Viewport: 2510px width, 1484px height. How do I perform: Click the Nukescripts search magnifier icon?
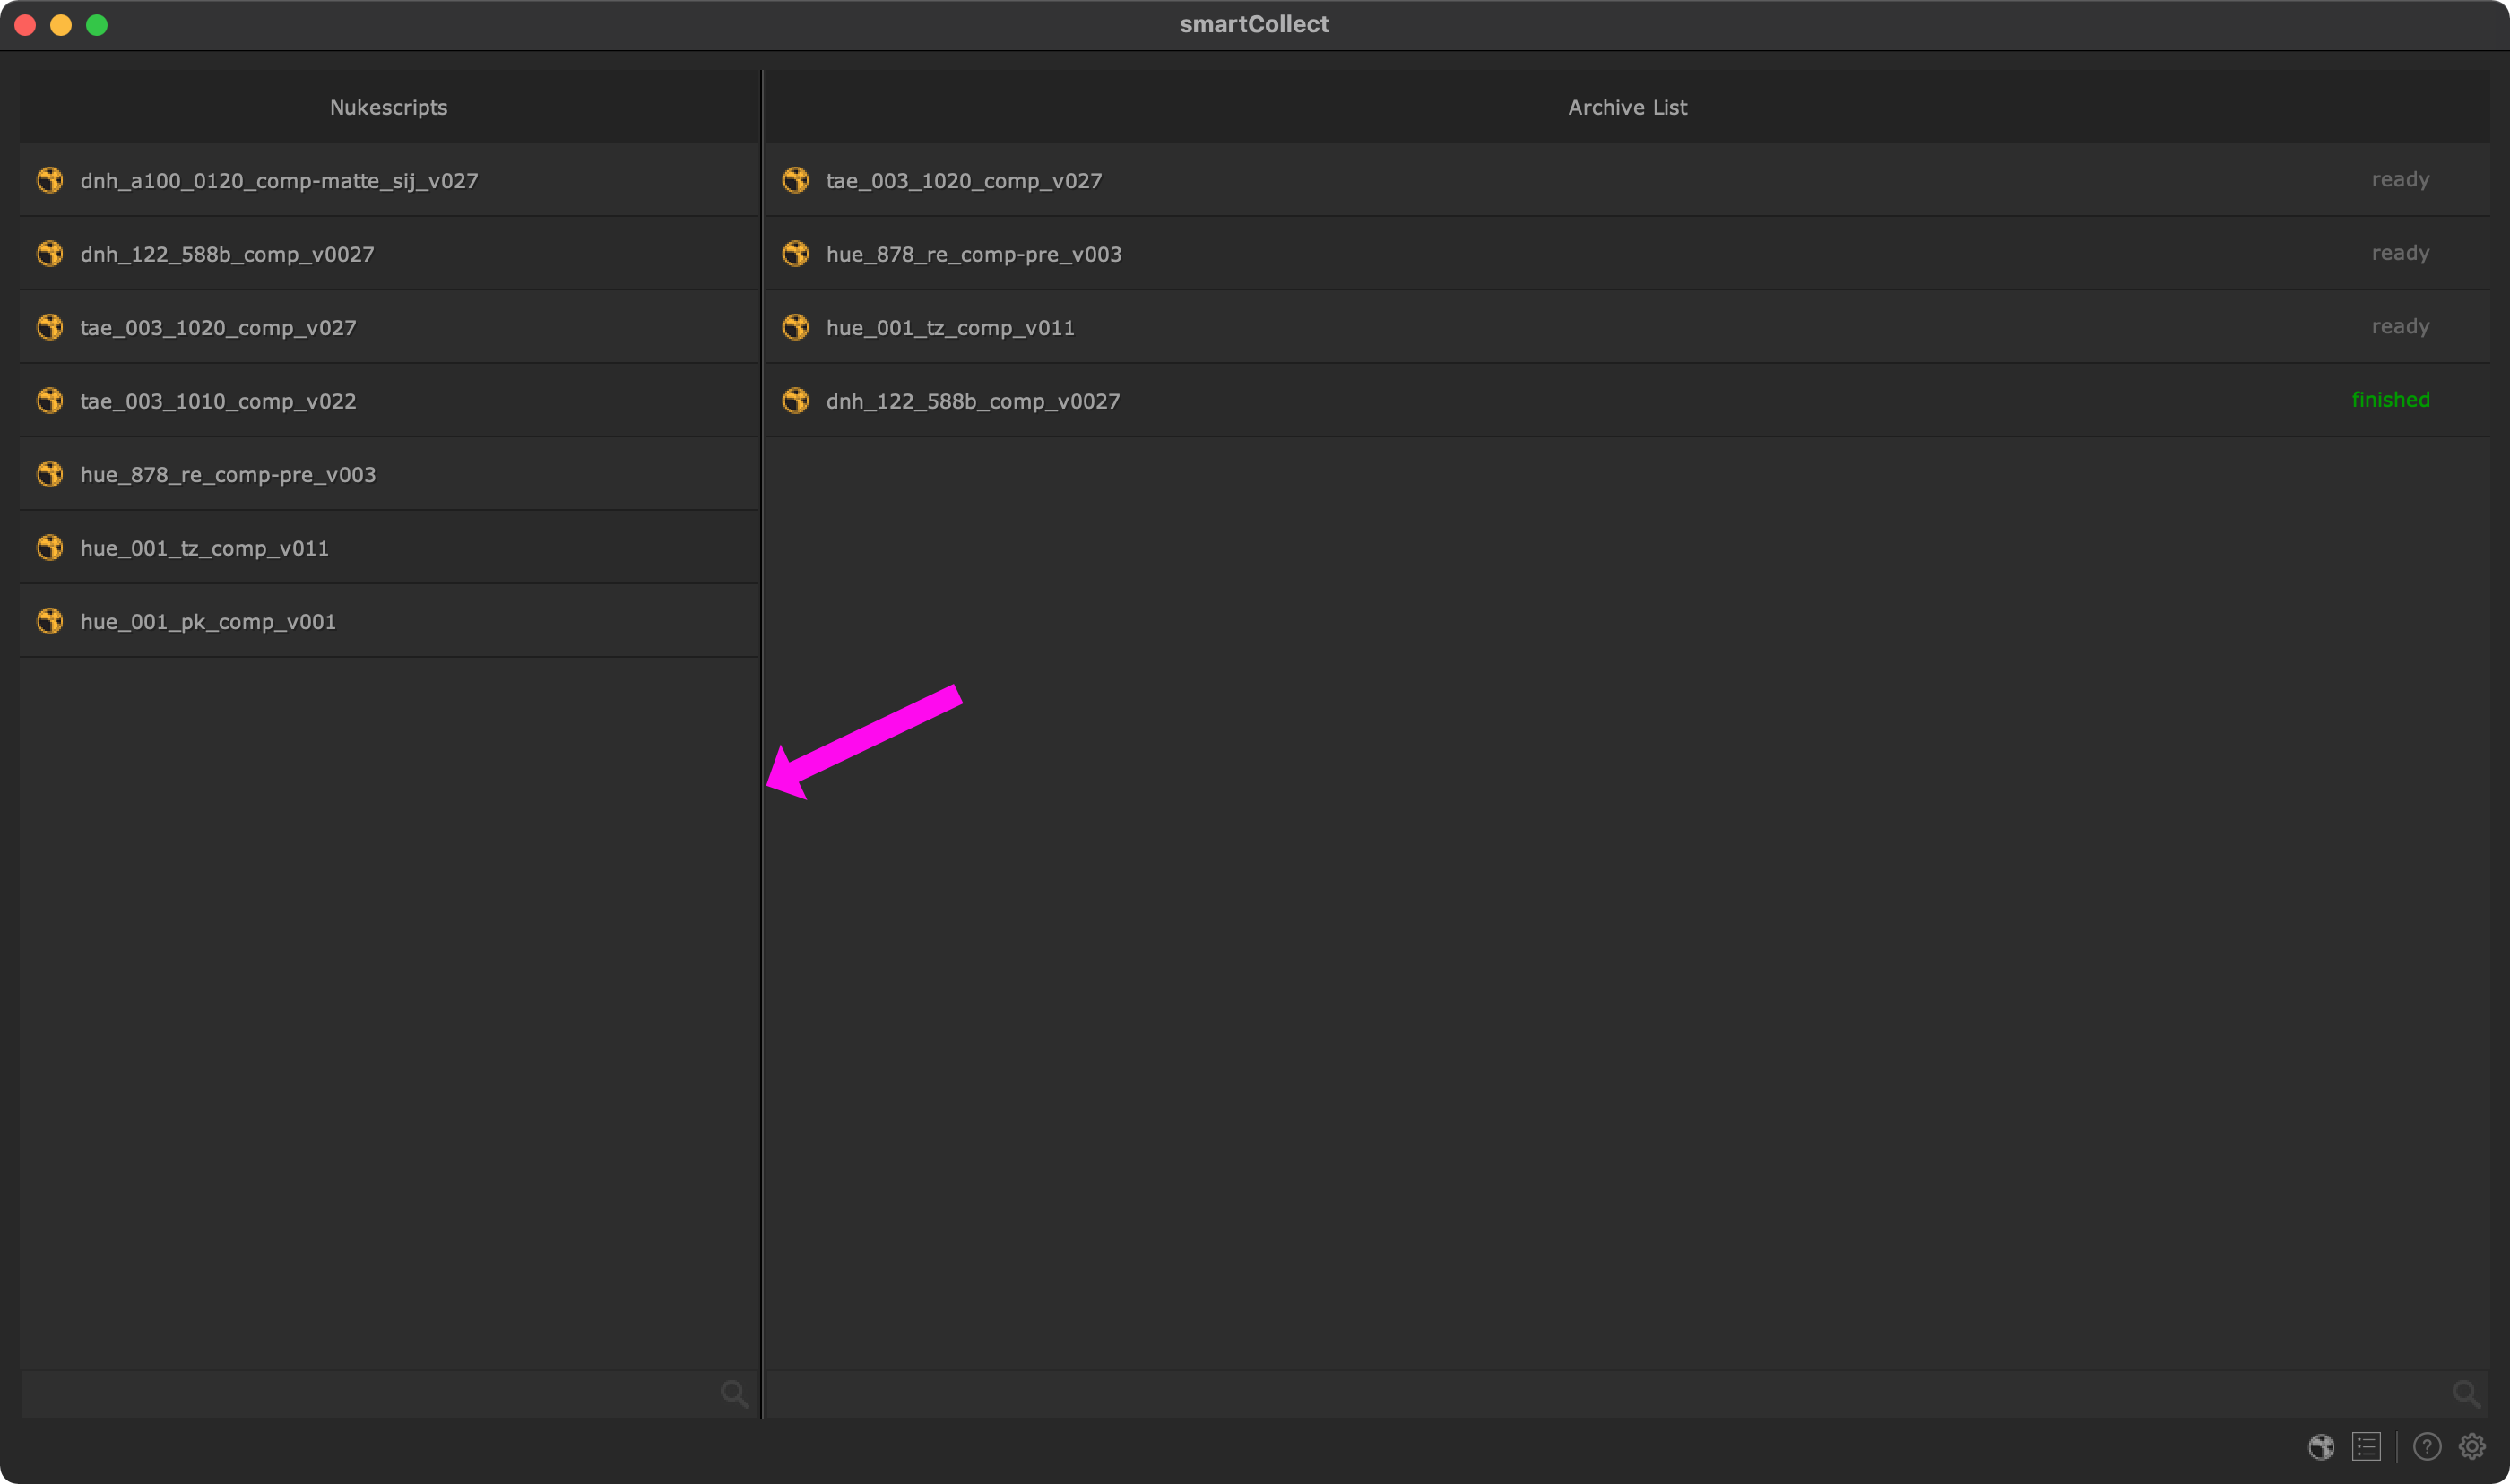click(734, 1394)
